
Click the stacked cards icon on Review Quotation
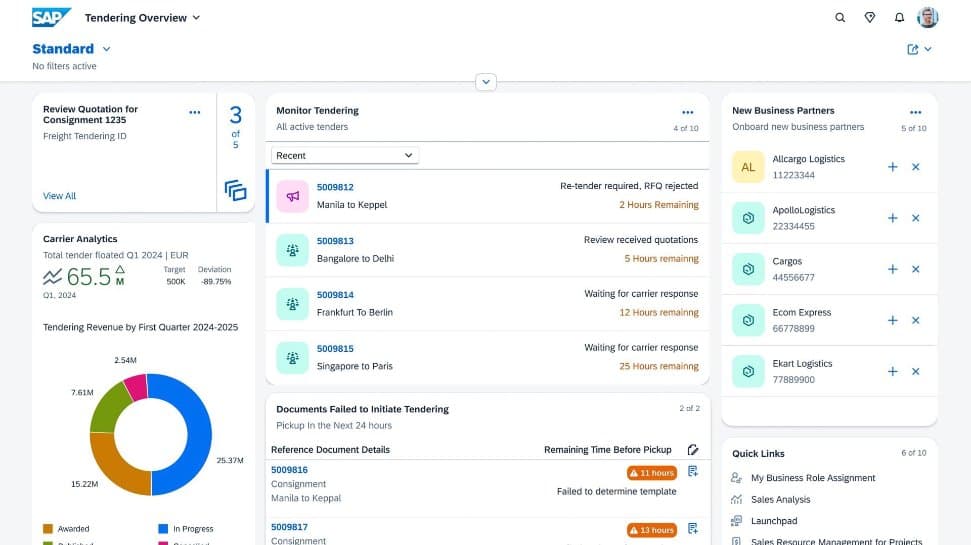[236, 190]
